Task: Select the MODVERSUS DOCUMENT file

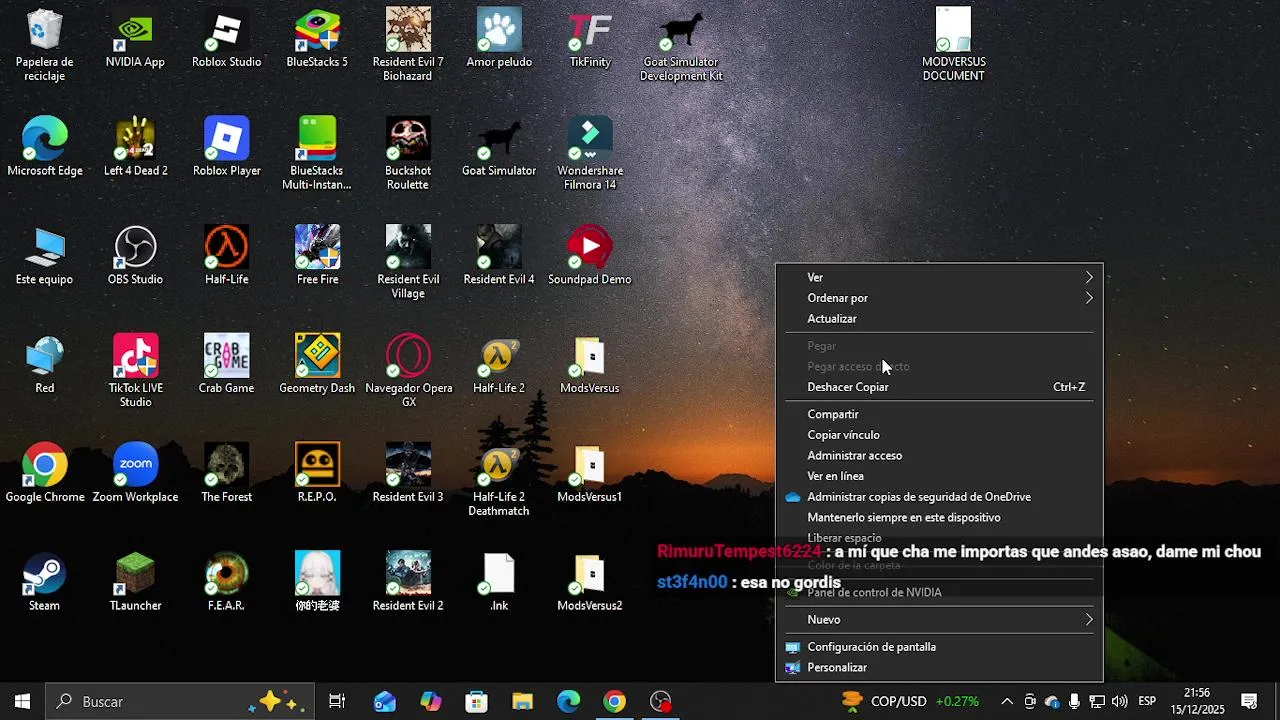Action: [953, 45]
